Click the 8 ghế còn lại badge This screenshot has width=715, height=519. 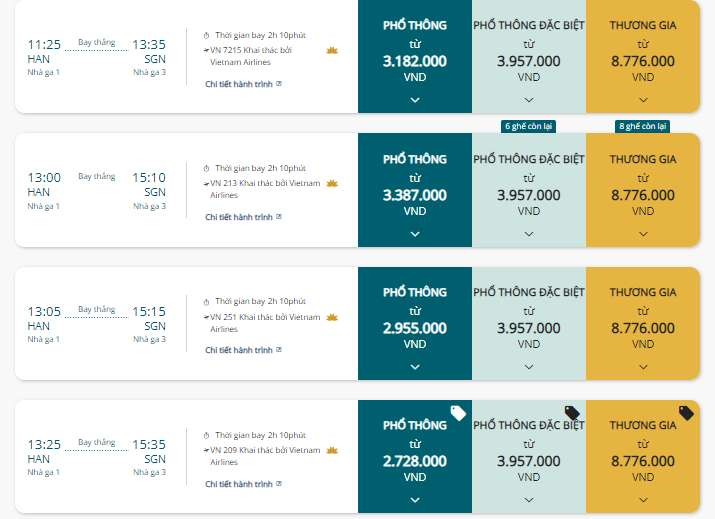642,126
